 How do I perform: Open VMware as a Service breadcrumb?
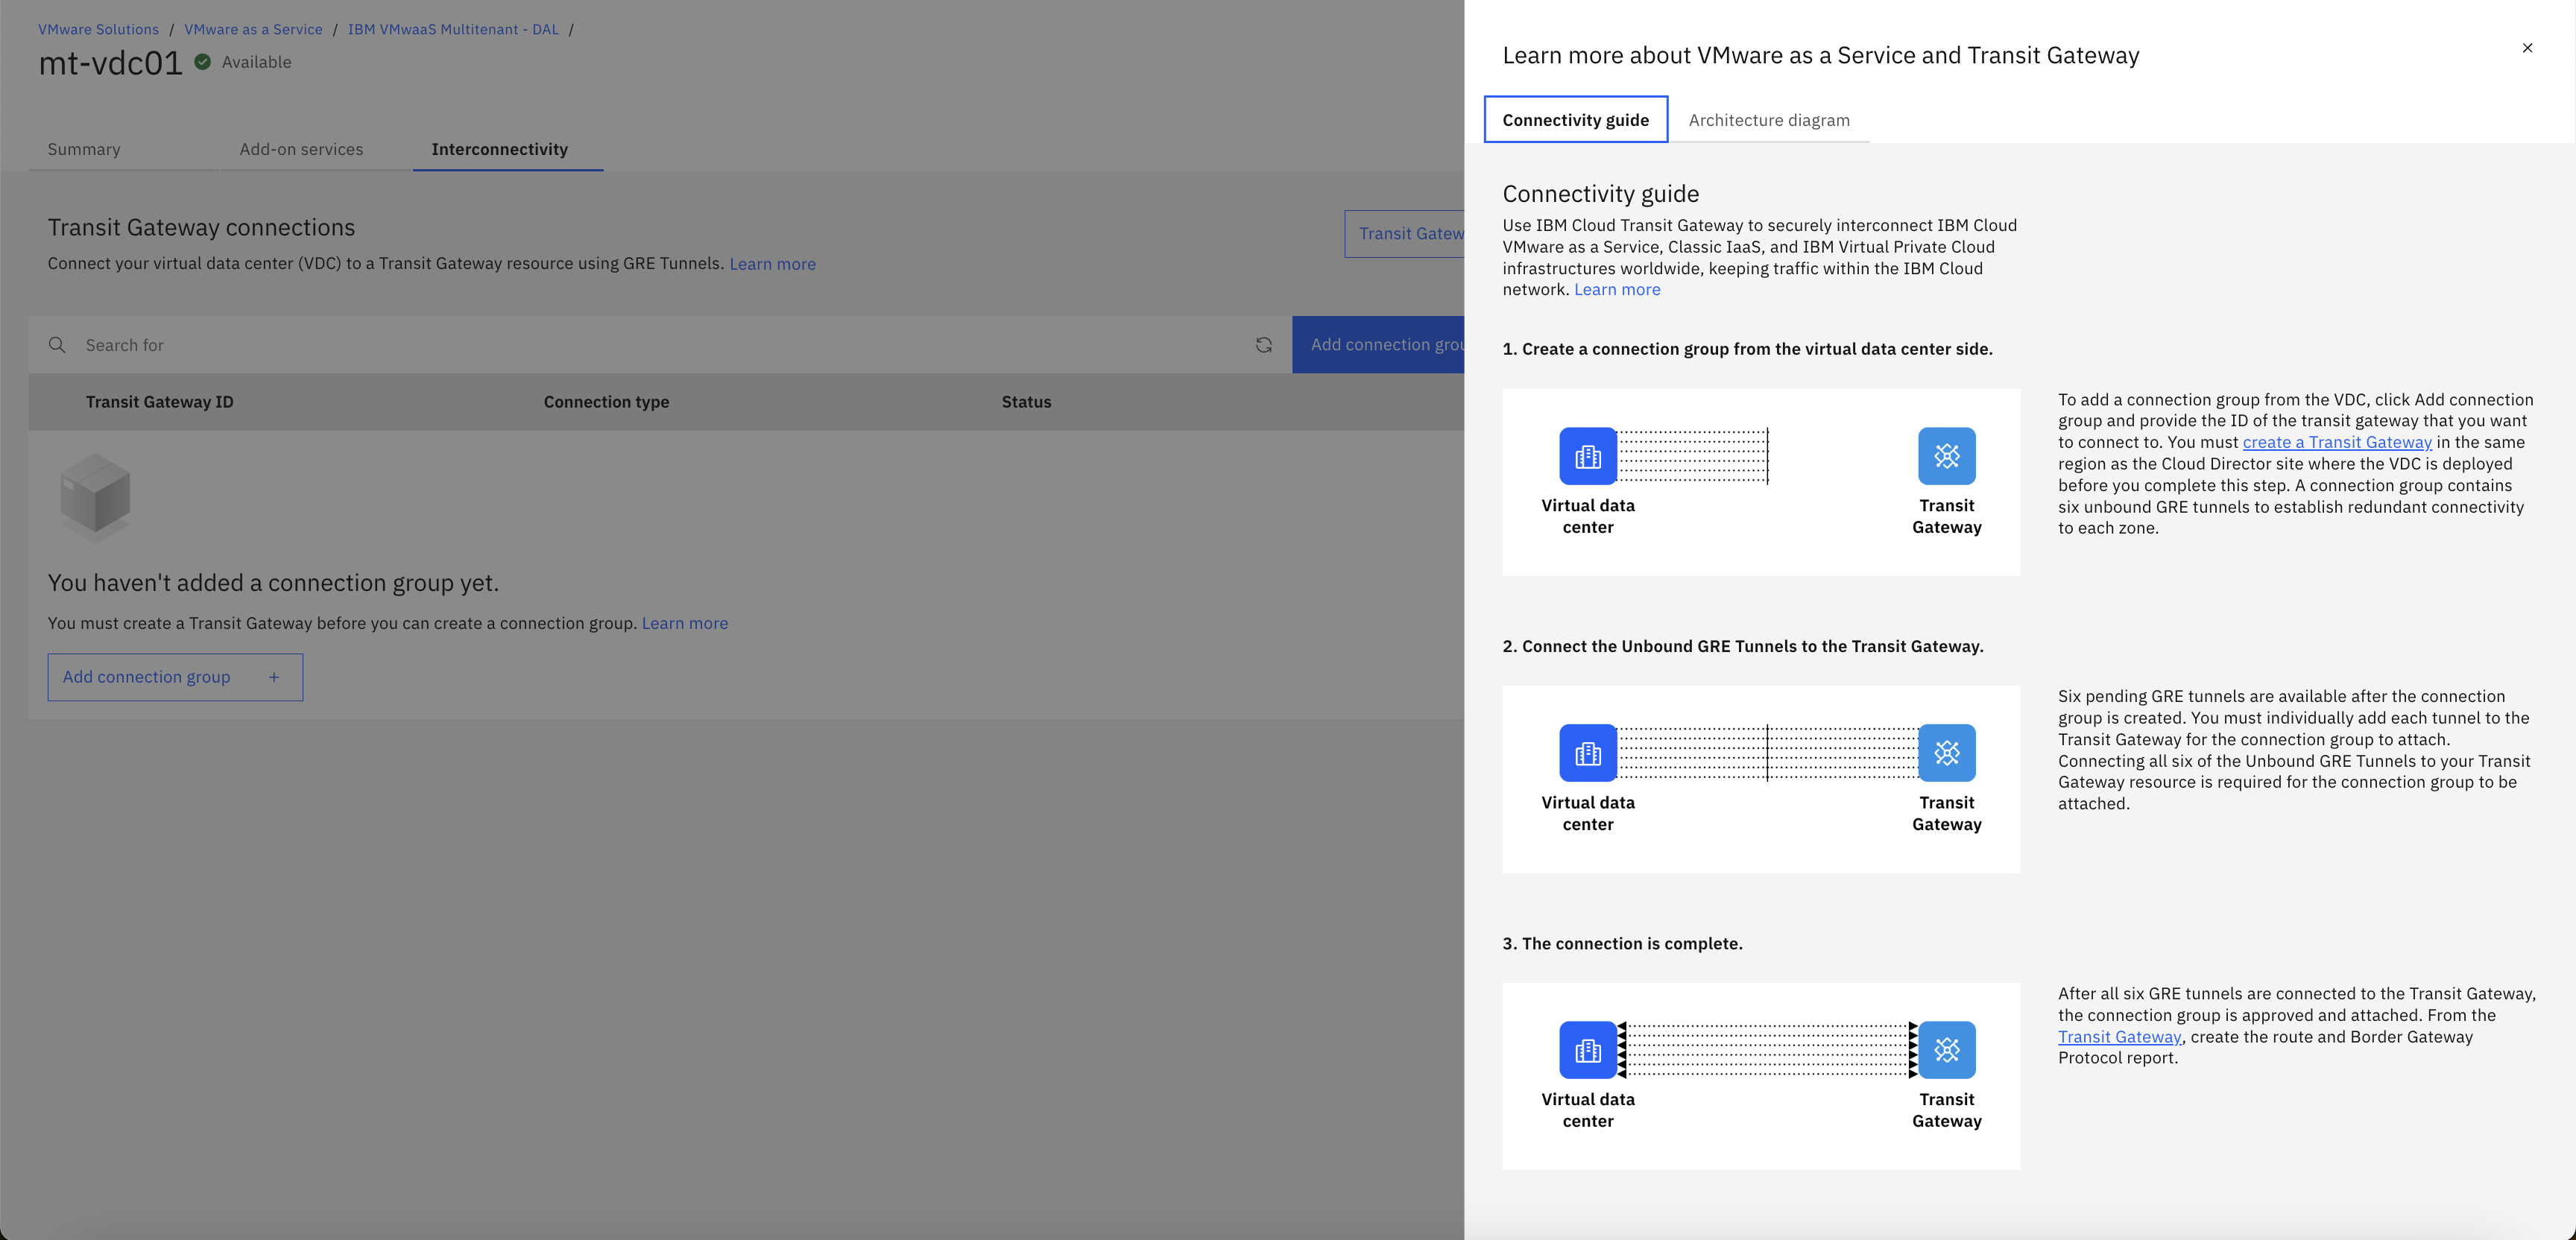click(253, 29)
